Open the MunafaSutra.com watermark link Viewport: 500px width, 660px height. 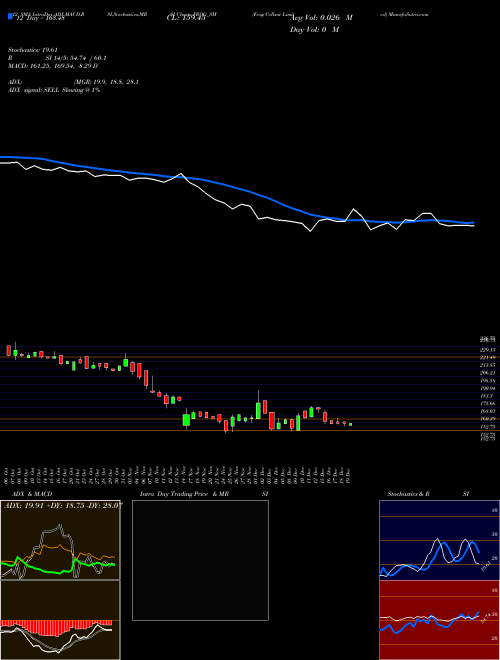pyautogui.click(x=407, y=14)
